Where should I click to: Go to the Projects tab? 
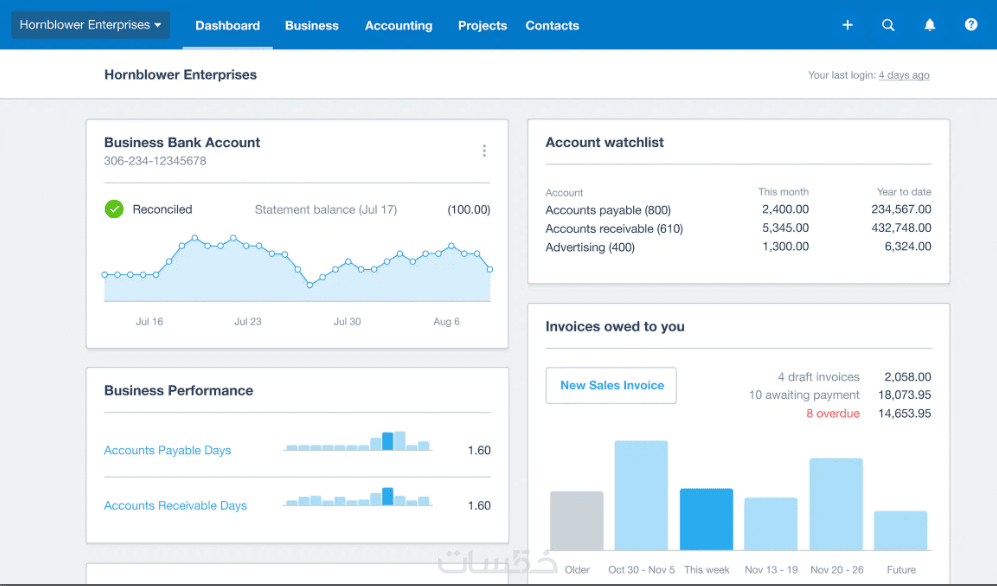[x=482, y=25]
